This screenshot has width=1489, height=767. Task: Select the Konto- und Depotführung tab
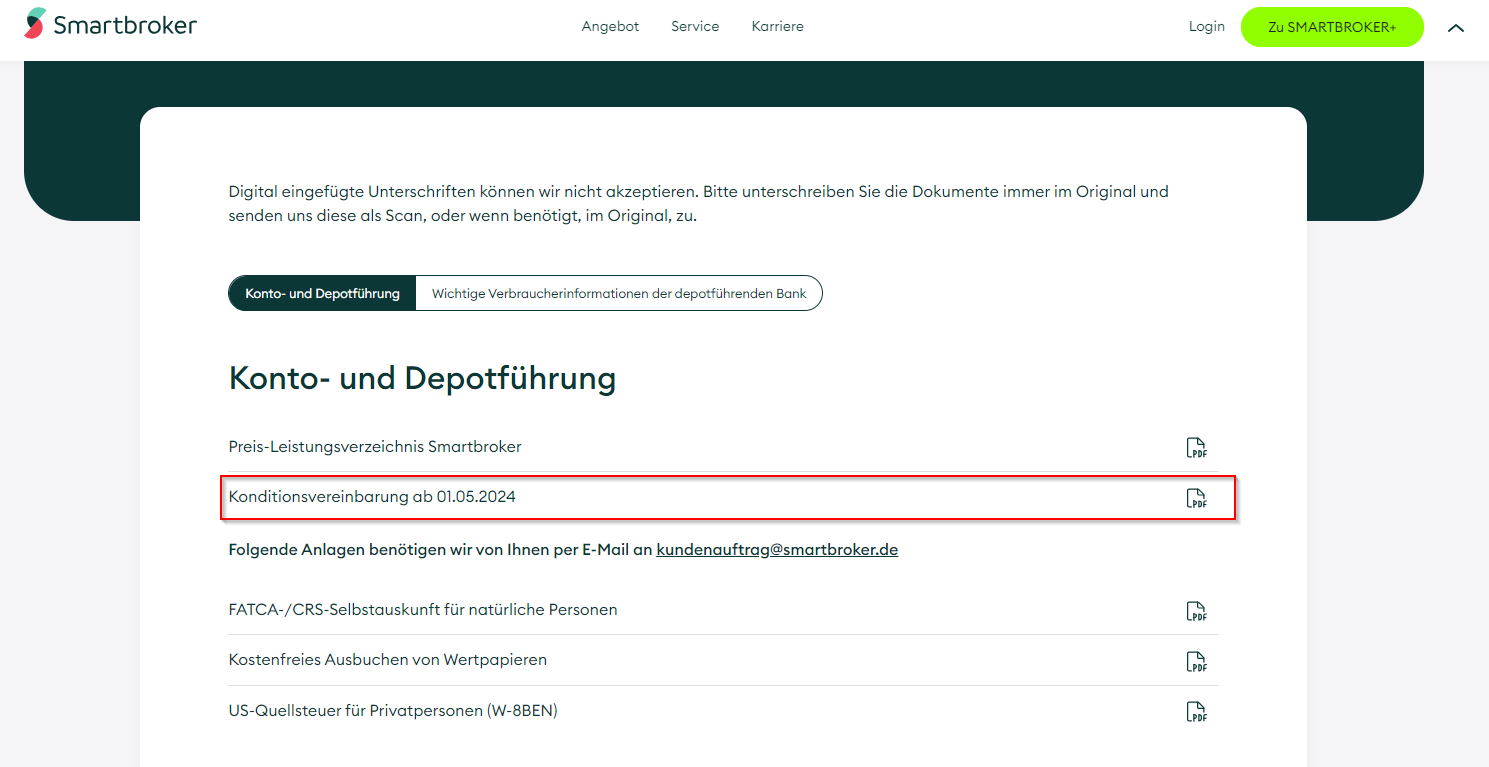click(322, 294)
